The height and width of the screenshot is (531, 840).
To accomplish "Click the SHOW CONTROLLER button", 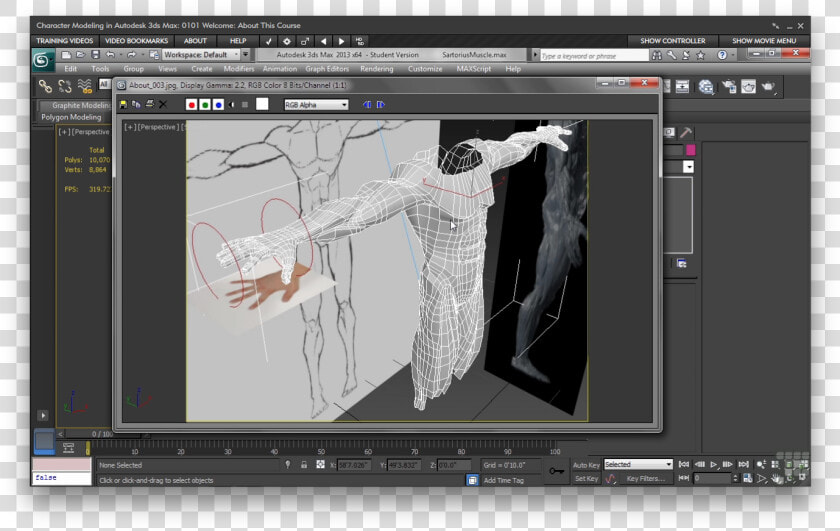I will [x=673, y=41].
